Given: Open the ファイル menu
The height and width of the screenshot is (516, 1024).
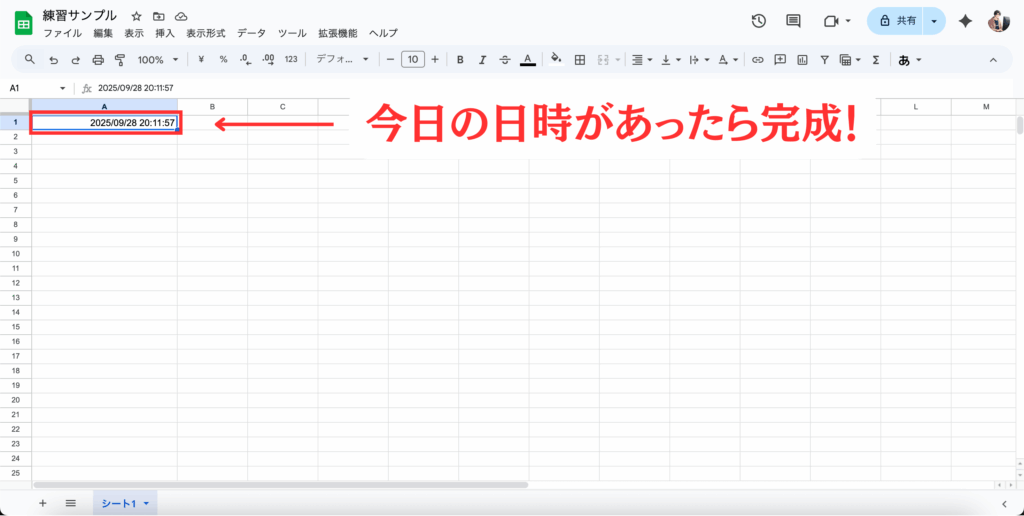Looking at the screenshot, I should (x=62, y=33).
